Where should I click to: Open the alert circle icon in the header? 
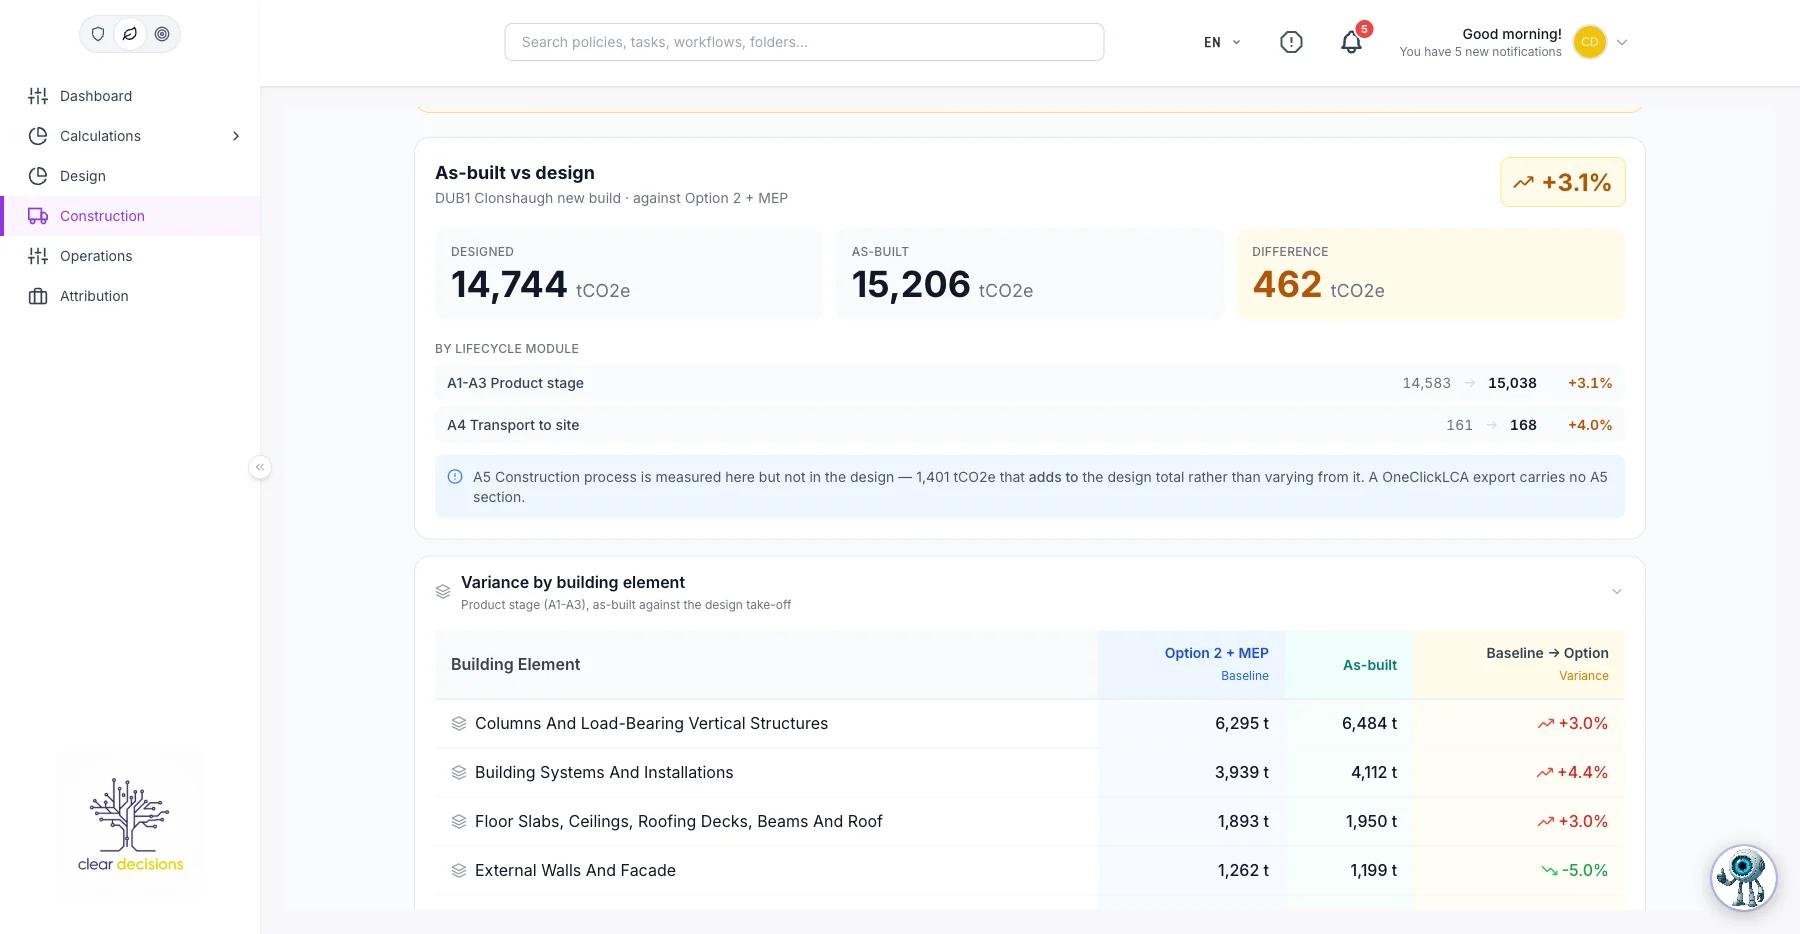coord(1291,42)
